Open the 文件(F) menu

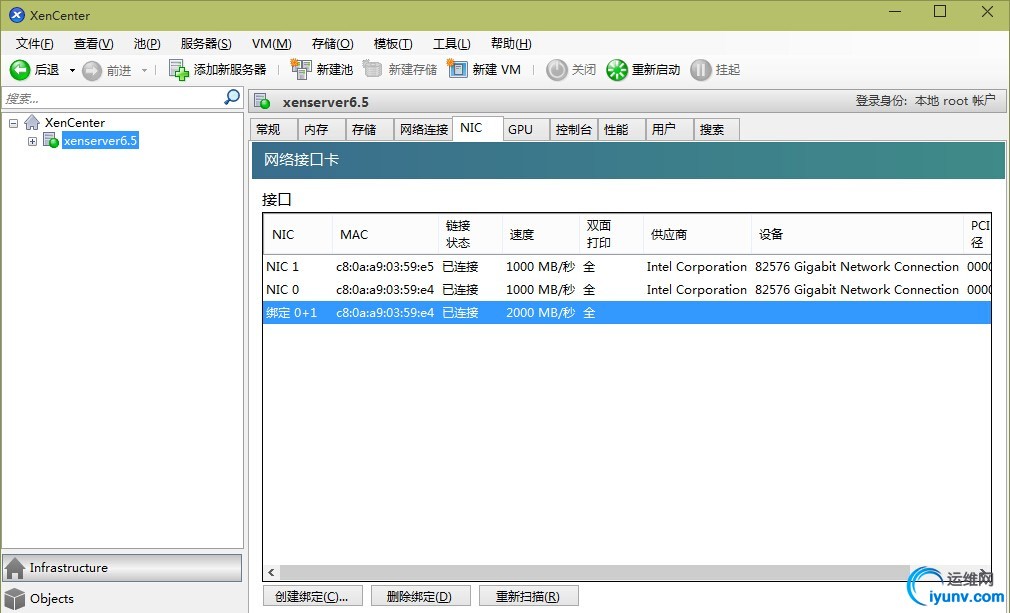click(35, 44)
